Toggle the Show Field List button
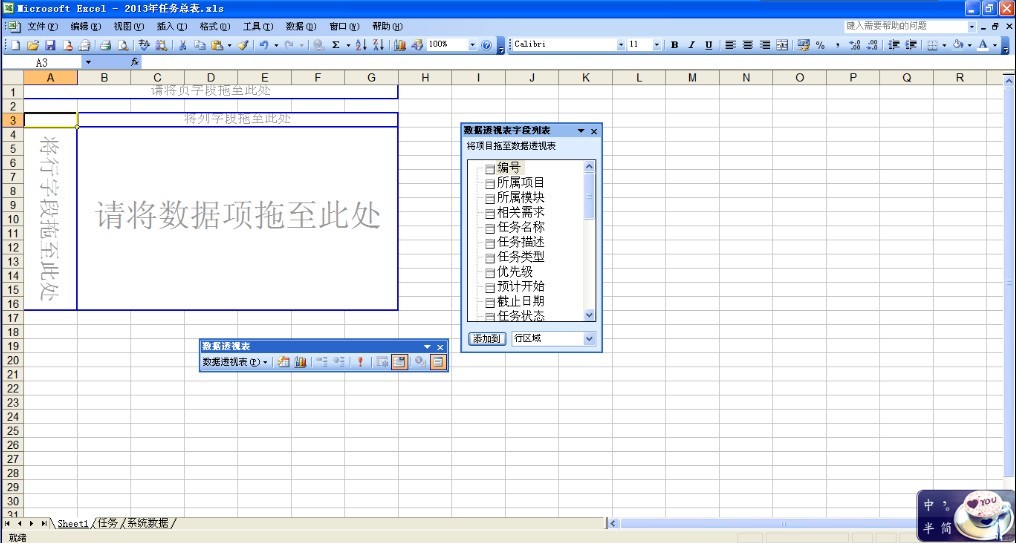The height and width of the screenshot is (543, 1016). click(438, 362)
